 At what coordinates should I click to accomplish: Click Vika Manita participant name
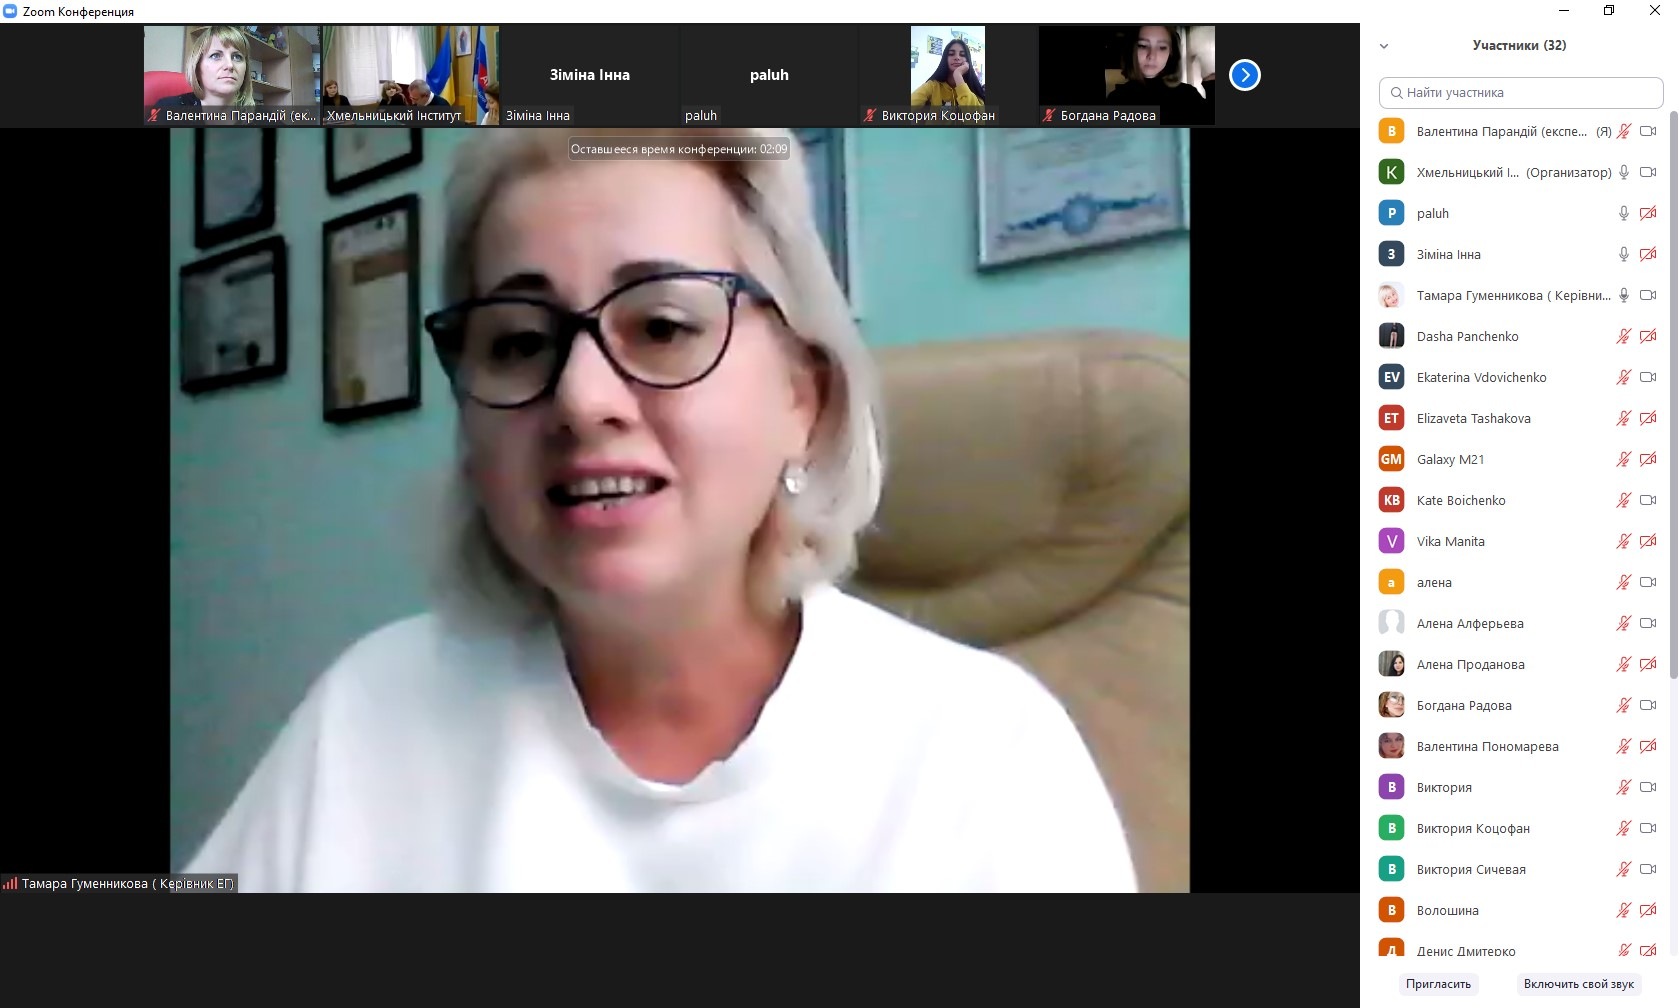1450,541
